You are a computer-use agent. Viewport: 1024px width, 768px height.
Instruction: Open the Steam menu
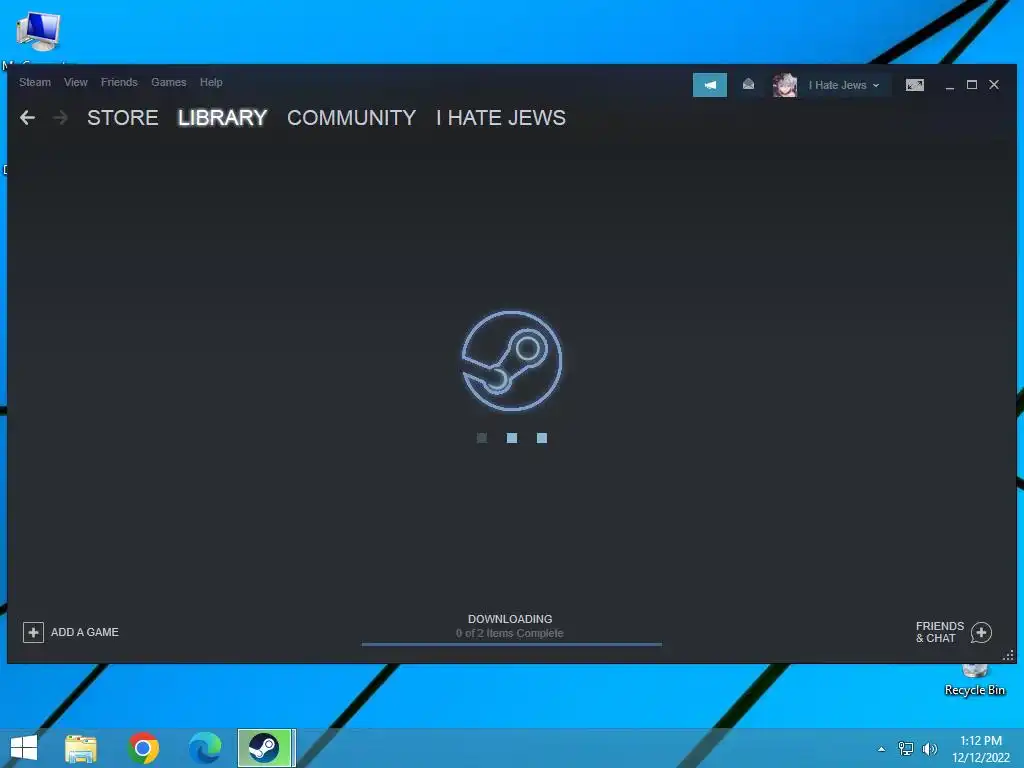coord(35,82)
